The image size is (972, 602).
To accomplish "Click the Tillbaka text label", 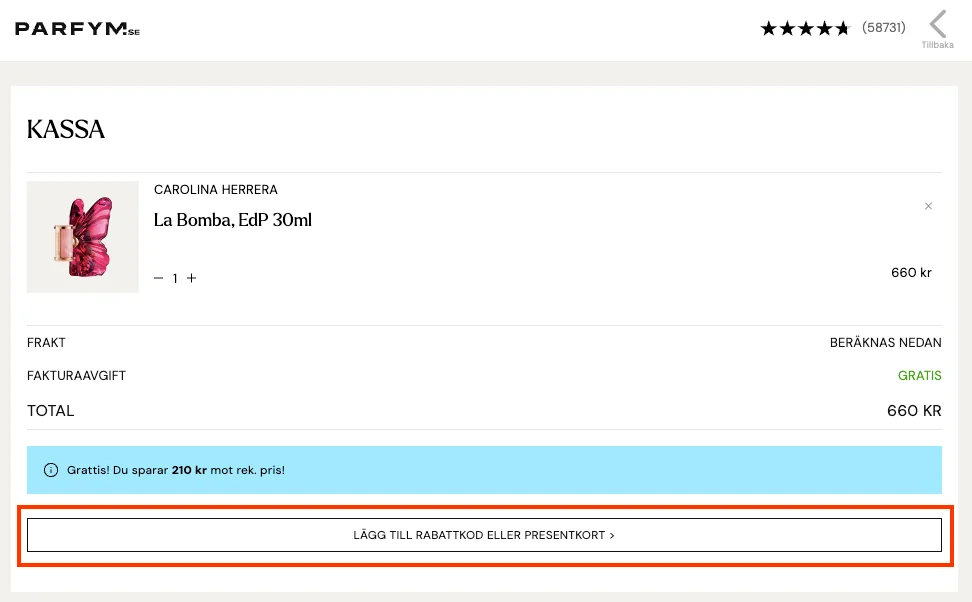I will tap(937, 45).
